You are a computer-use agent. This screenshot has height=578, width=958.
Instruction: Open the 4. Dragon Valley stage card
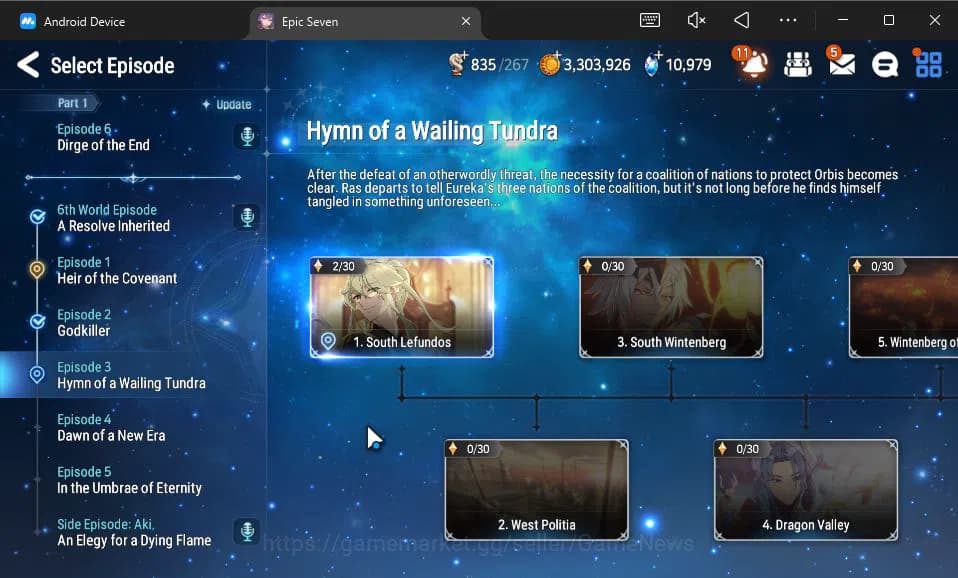click(805, 489)
